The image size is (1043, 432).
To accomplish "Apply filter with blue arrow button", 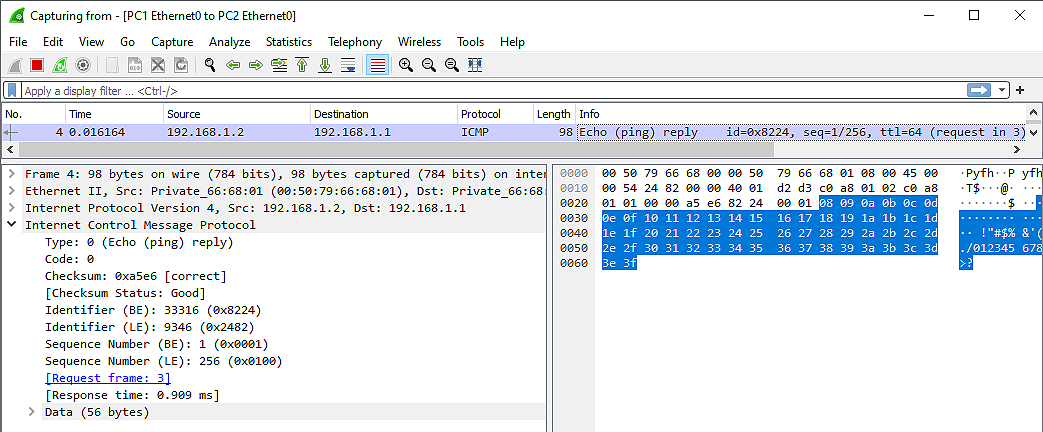I will coord(979,90).
